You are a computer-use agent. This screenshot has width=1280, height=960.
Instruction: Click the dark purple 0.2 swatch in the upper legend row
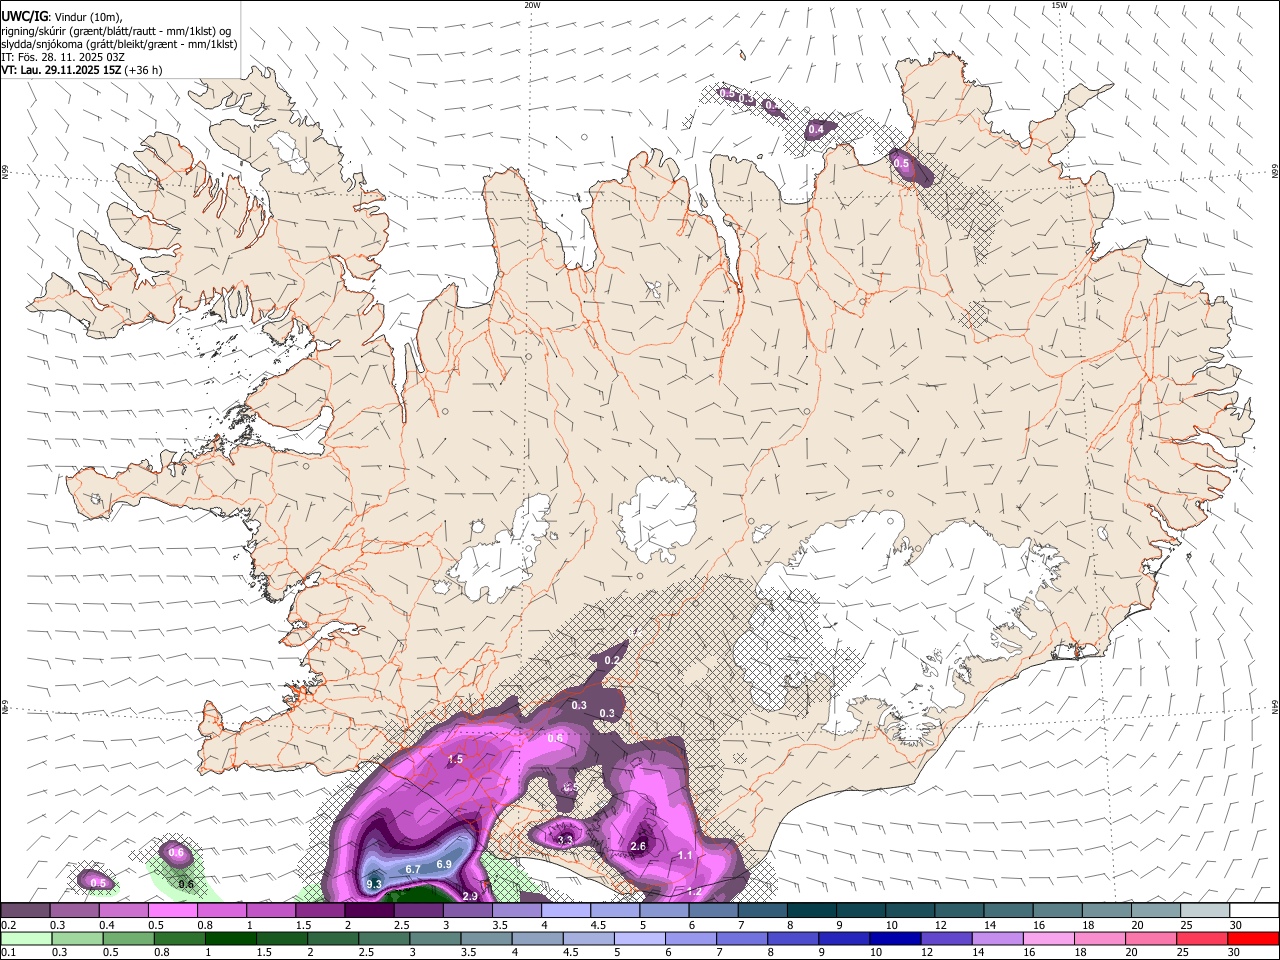[25, 911]
